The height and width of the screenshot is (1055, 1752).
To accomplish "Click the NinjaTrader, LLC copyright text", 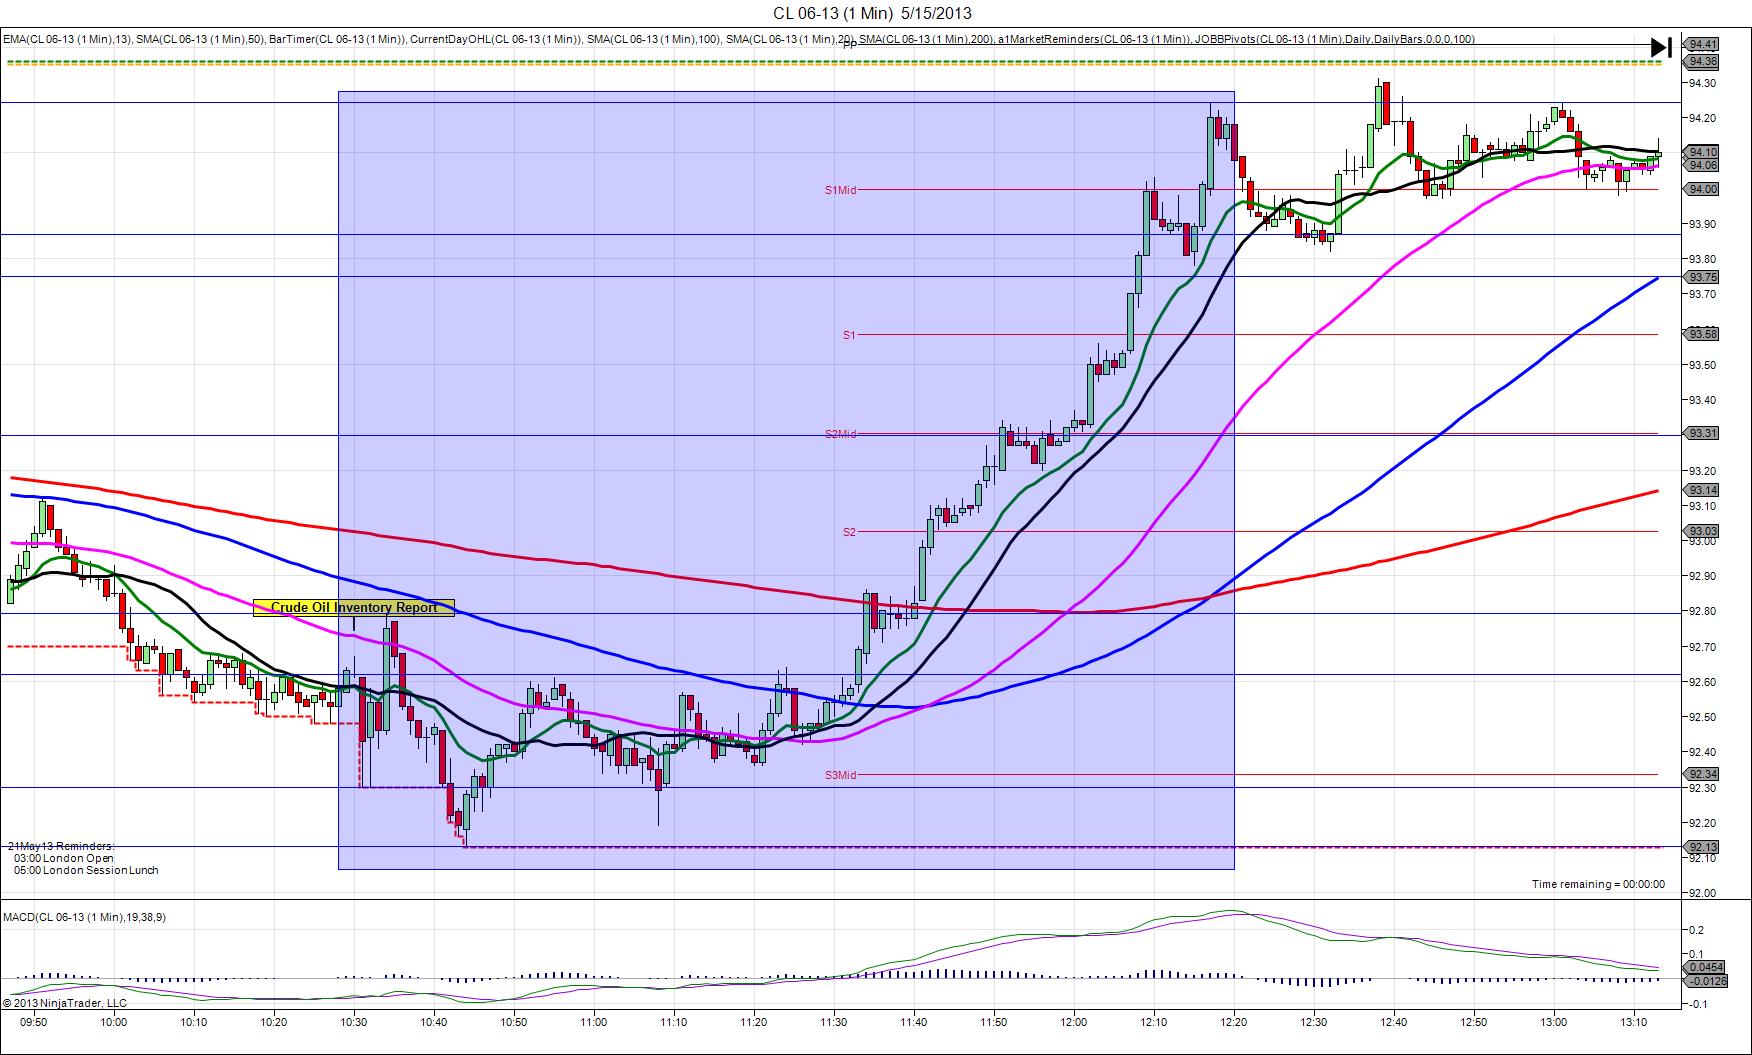I will click(x=64, y=1002).
